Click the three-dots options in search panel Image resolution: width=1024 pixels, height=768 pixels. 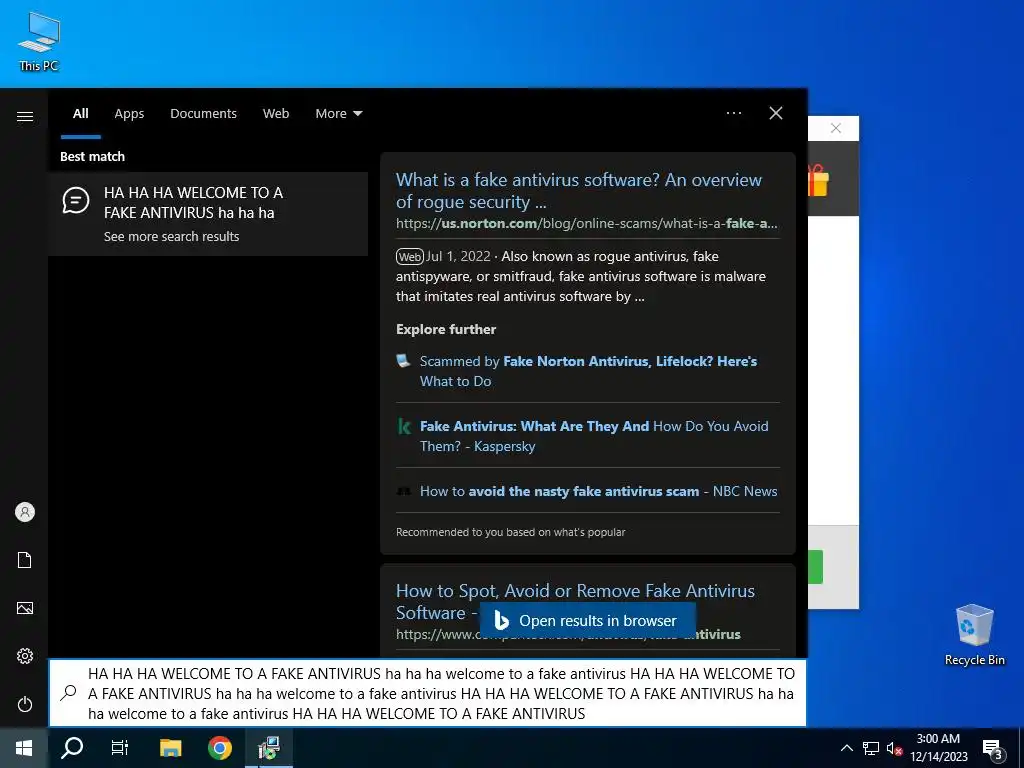tap(734, 113)
